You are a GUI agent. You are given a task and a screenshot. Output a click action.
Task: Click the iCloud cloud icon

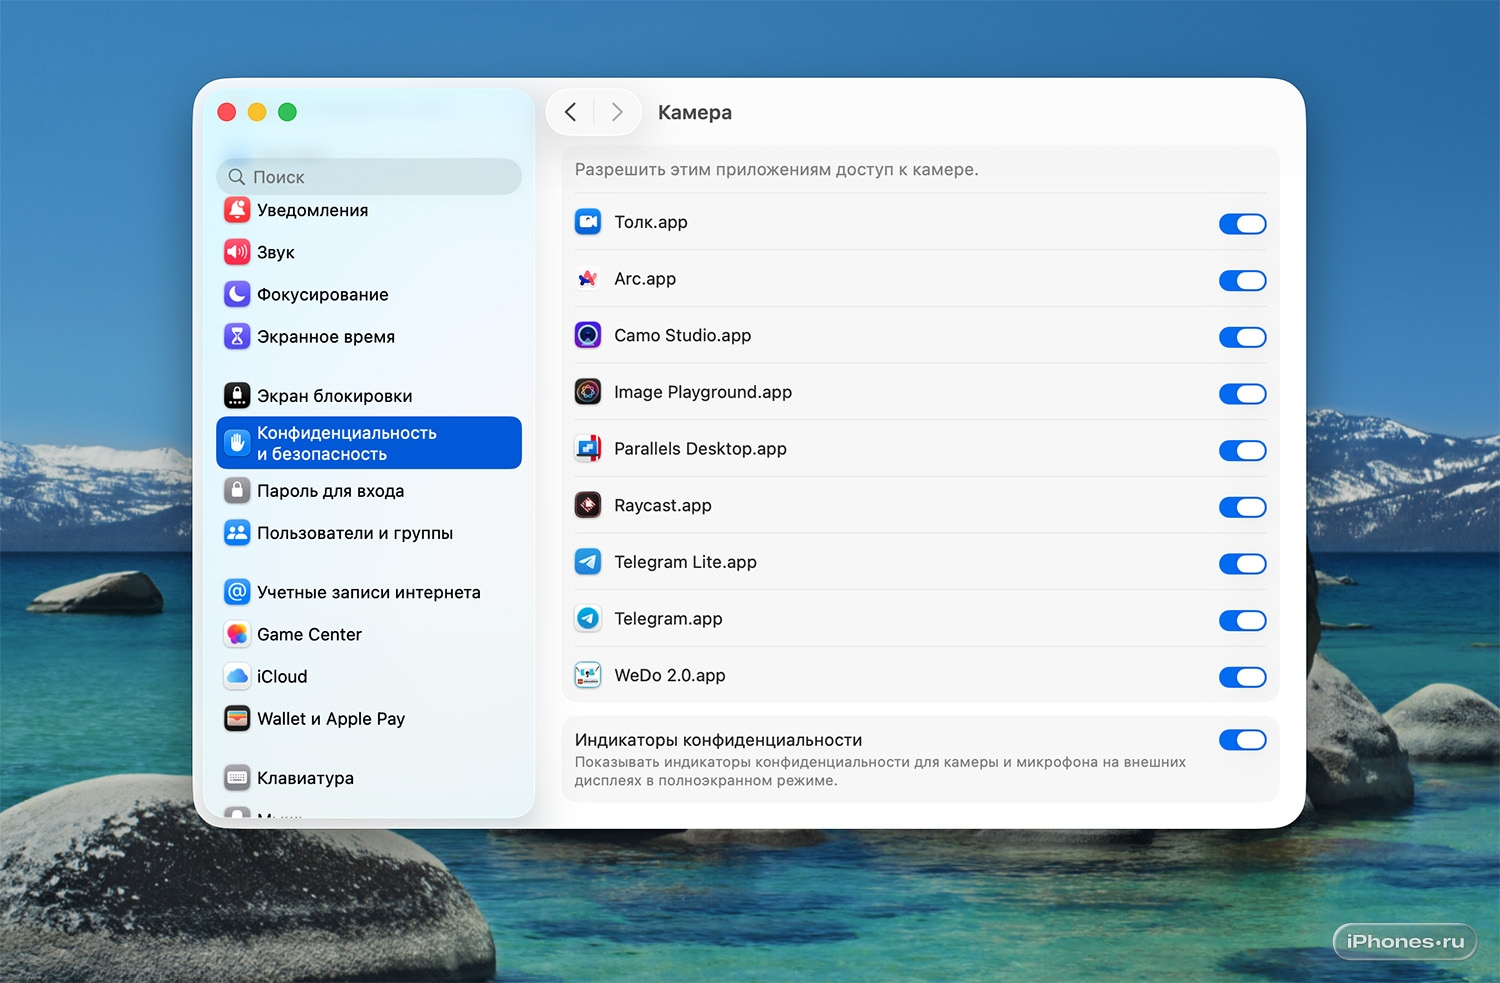237,676
